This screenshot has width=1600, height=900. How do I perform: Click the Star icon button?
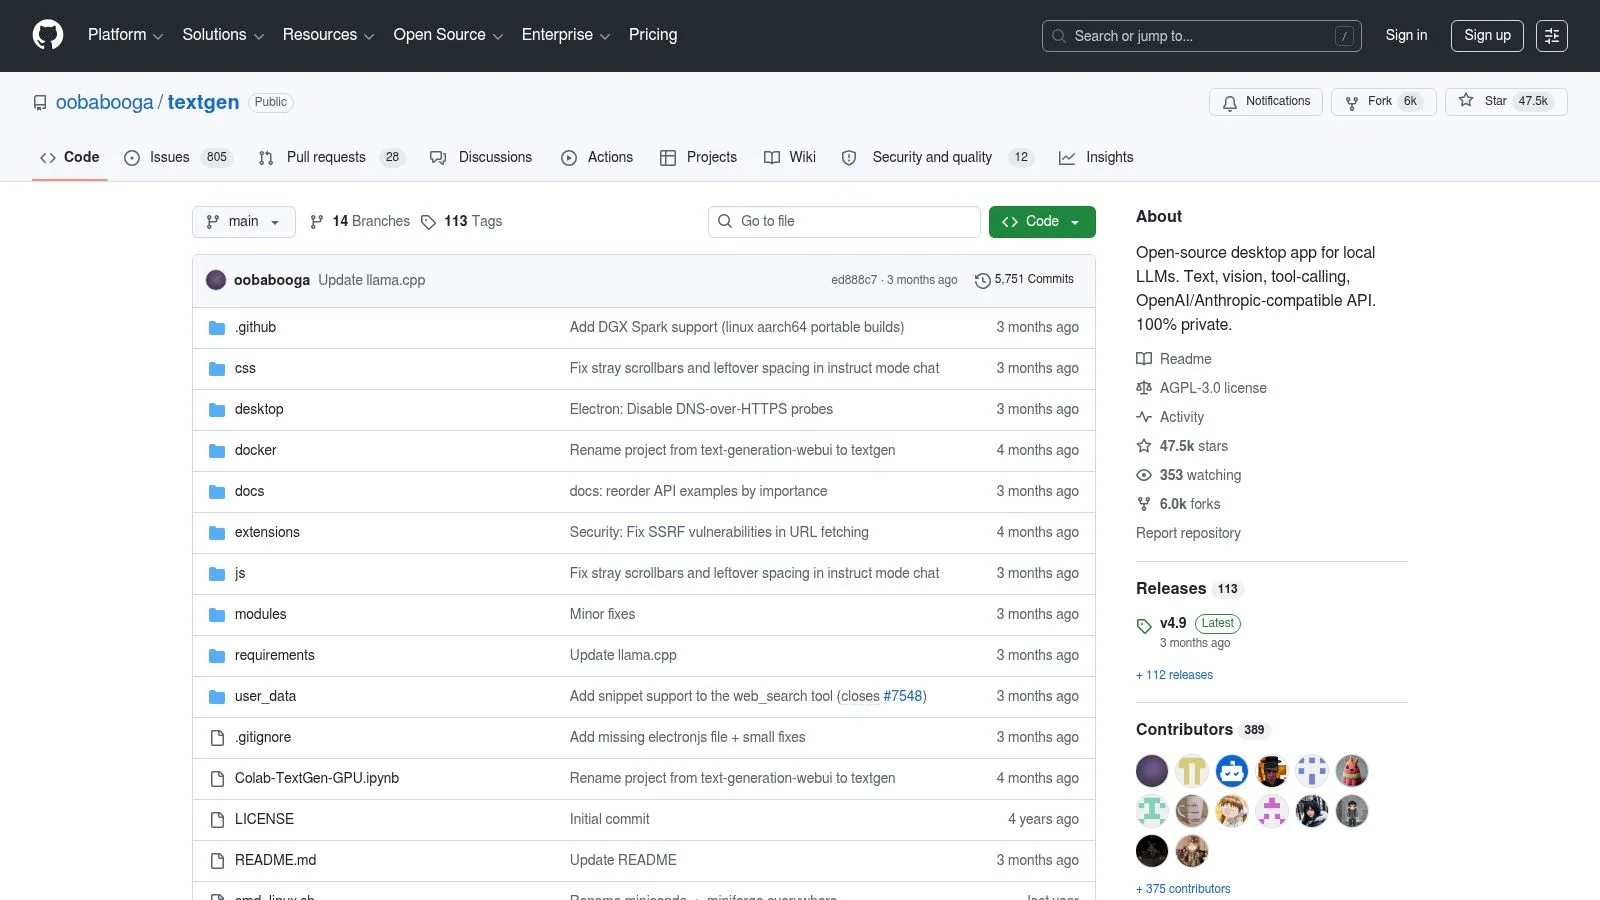click(1466, 101)
